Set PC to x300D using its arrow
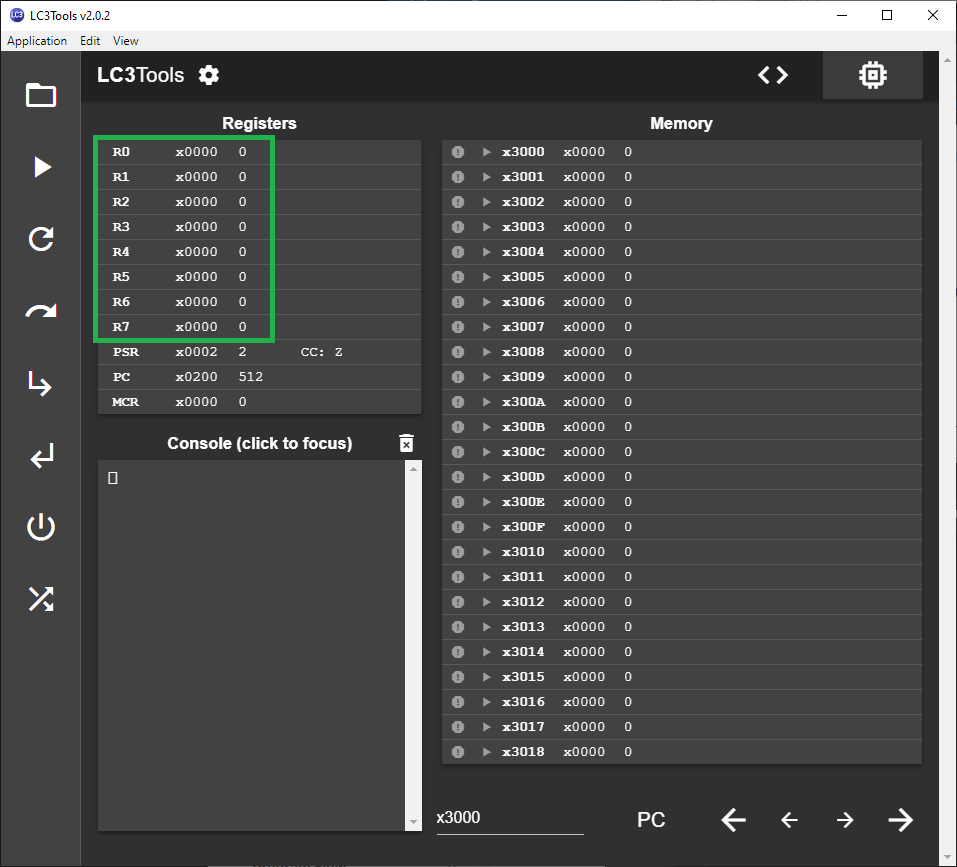Screen dimensions: 957x867 tap(486, 477)
